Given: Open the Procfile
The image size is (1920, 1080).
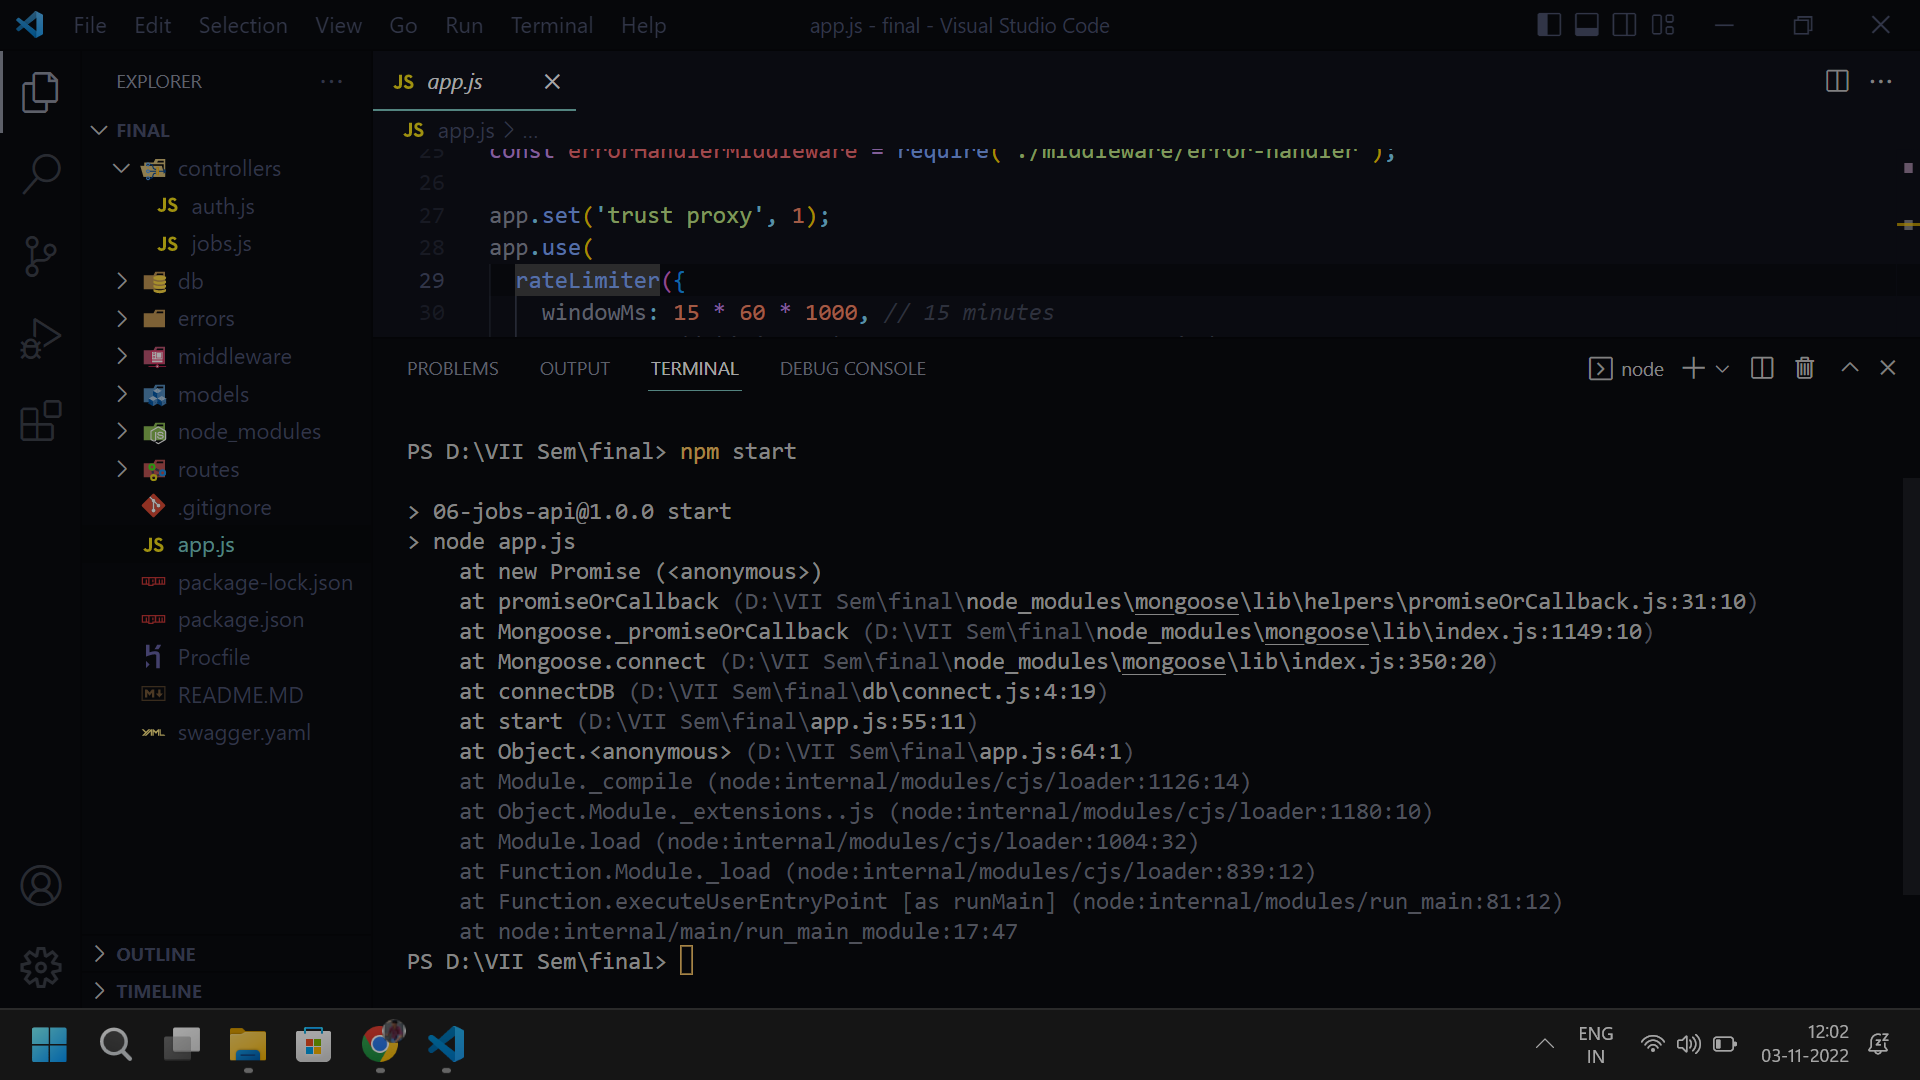Looking at the screenshot, I should pos(227,657).
